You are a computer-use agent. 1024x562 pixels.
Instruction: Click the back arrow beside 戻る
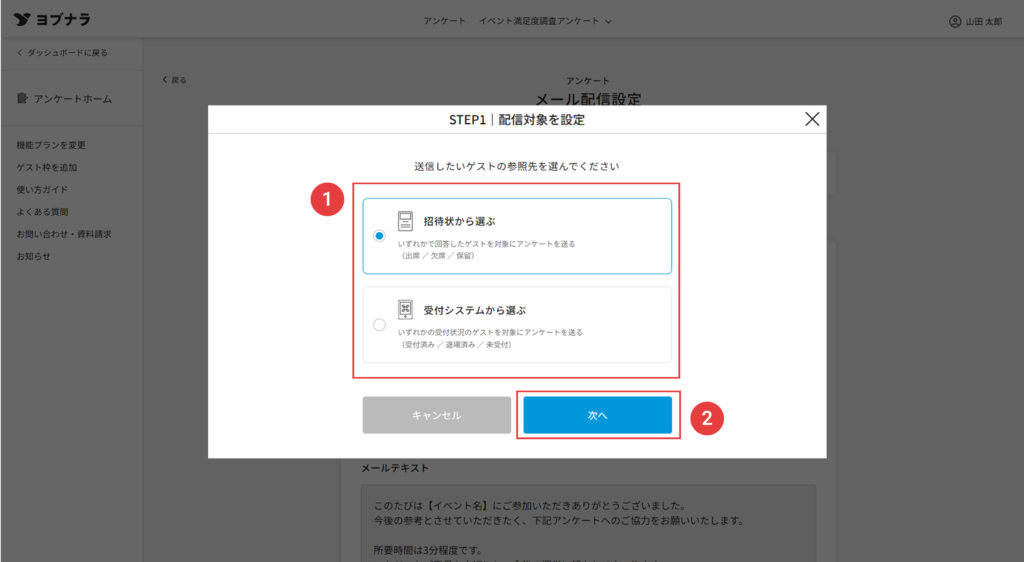click(x=165, y=80)
